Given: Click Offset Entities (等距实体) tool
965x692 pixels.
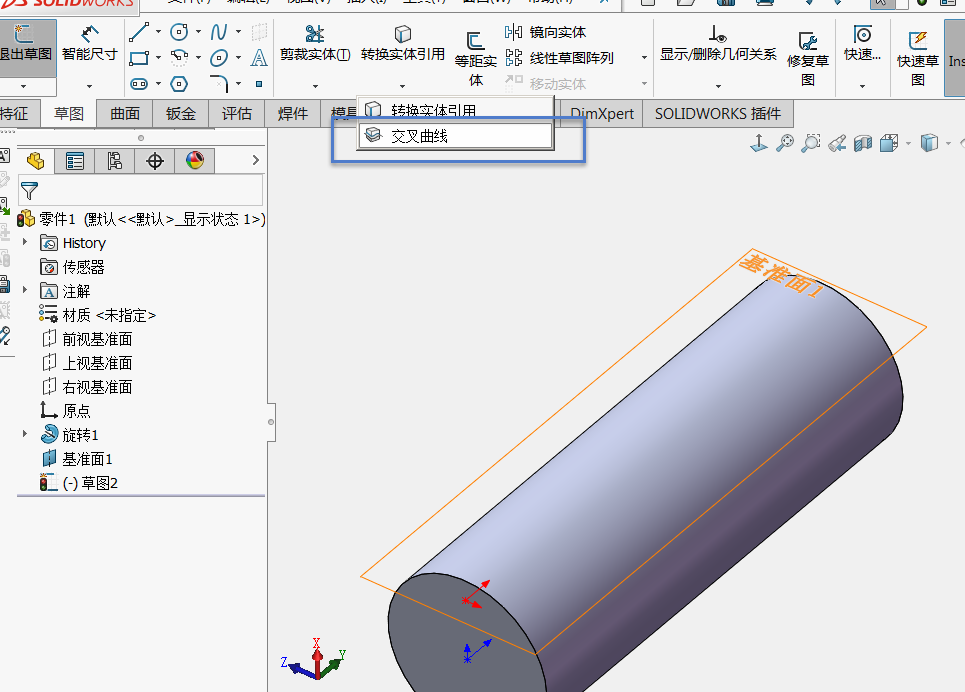Looking at the screenshot, I should (475, 60).
